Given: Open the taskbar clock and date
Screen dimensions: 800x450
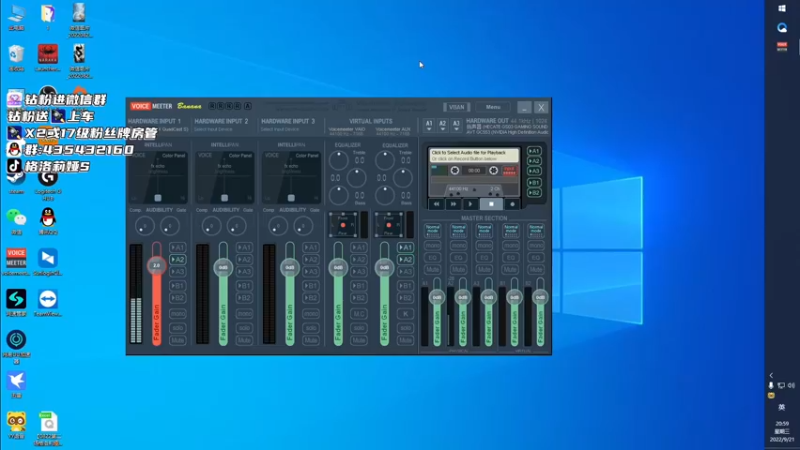Looking at the screenshot, I should tap(782, 432).
